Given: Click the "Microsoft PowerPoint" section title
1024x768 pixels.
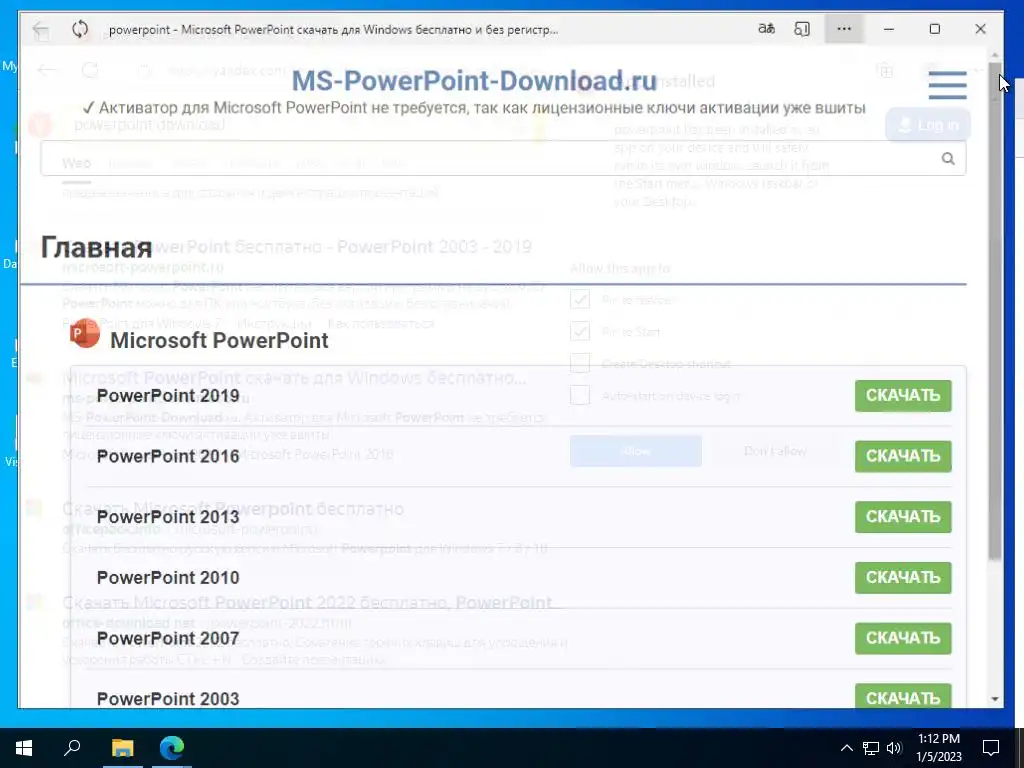Looking at the screenshot, I should [219, 340].
